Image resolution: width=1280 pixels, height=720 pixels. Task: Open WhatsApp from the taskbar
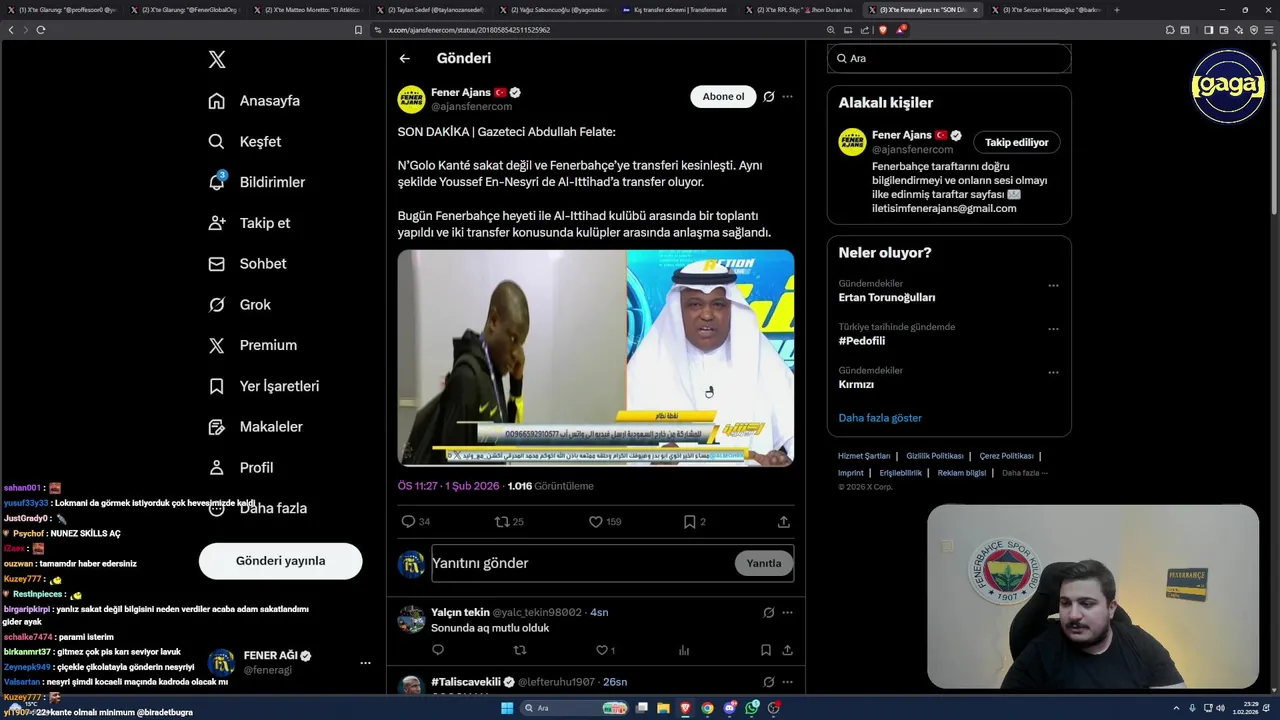click(752, 708)
